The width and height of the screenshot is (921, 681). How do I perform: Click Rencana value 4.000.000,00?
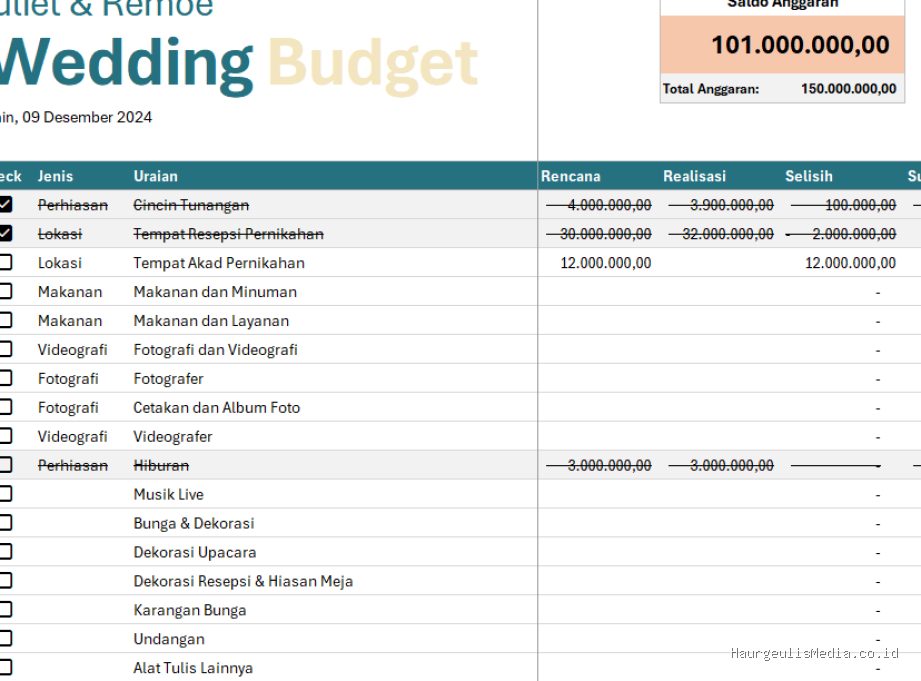point(609,205)
